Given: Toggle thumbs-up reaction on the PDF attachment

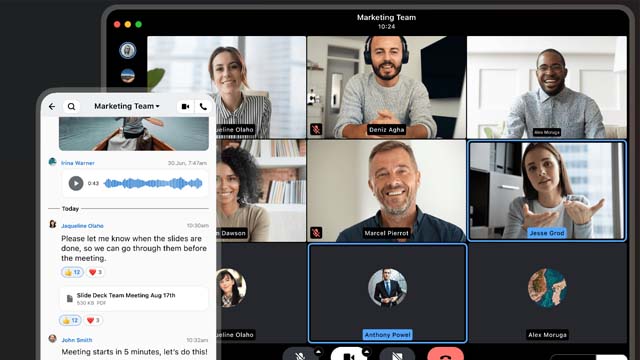Looking at the screenshot, I should tap(70, 320).
